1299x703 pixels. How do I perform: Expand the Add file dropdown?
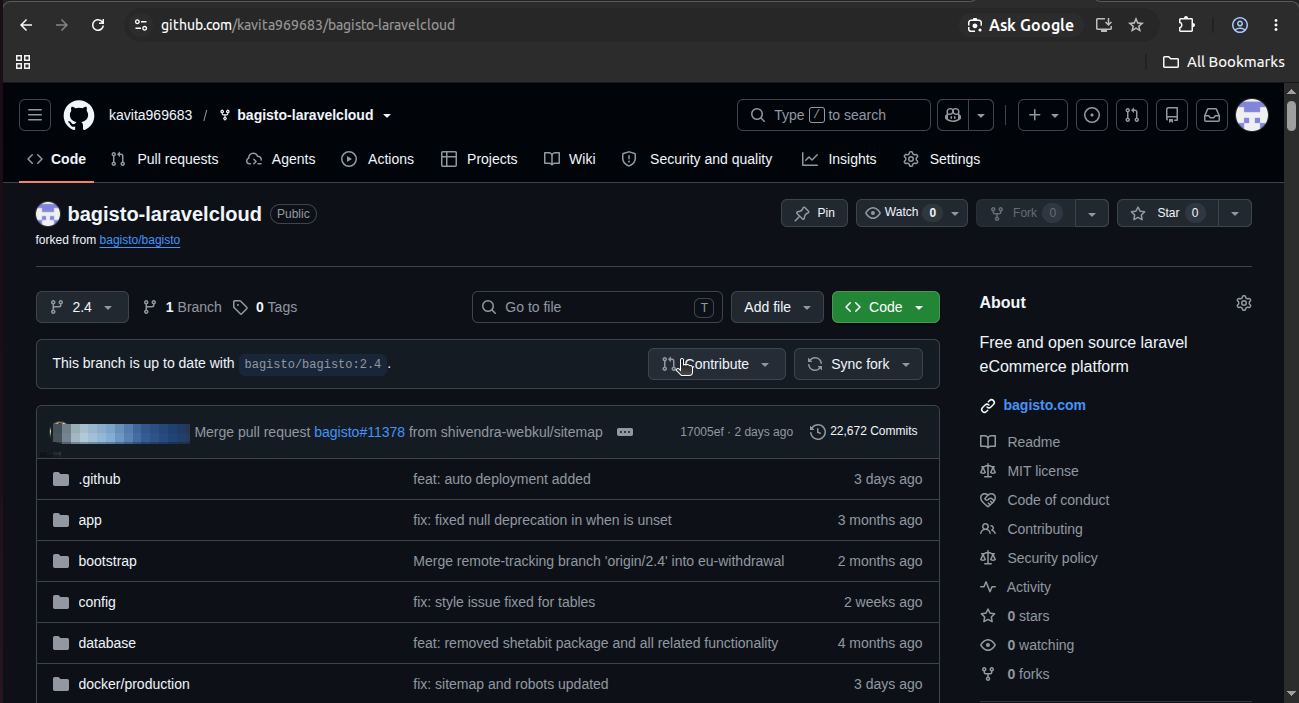point(777,307)
